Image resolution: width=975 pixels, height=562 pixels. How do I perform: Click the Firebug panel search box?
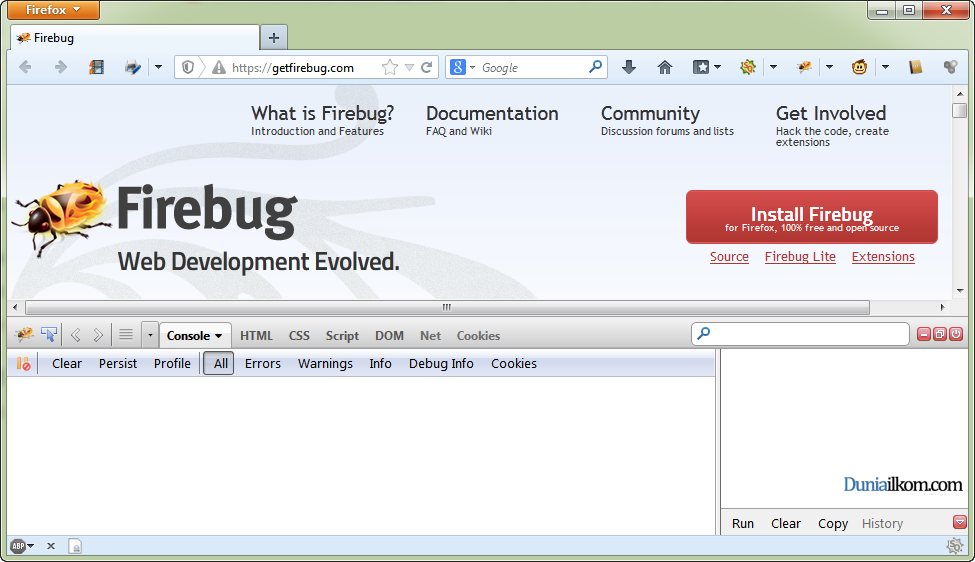[800, 334]
